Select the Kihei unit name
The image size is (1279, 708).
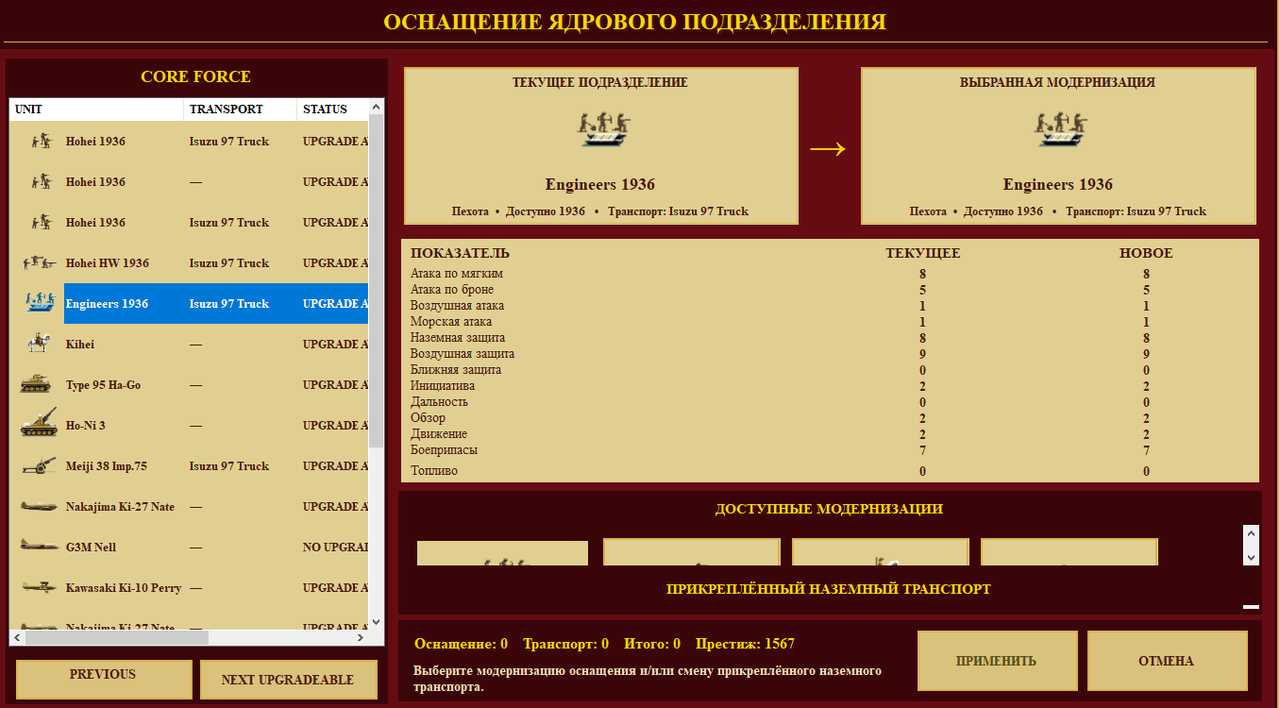tap(80, 344)
